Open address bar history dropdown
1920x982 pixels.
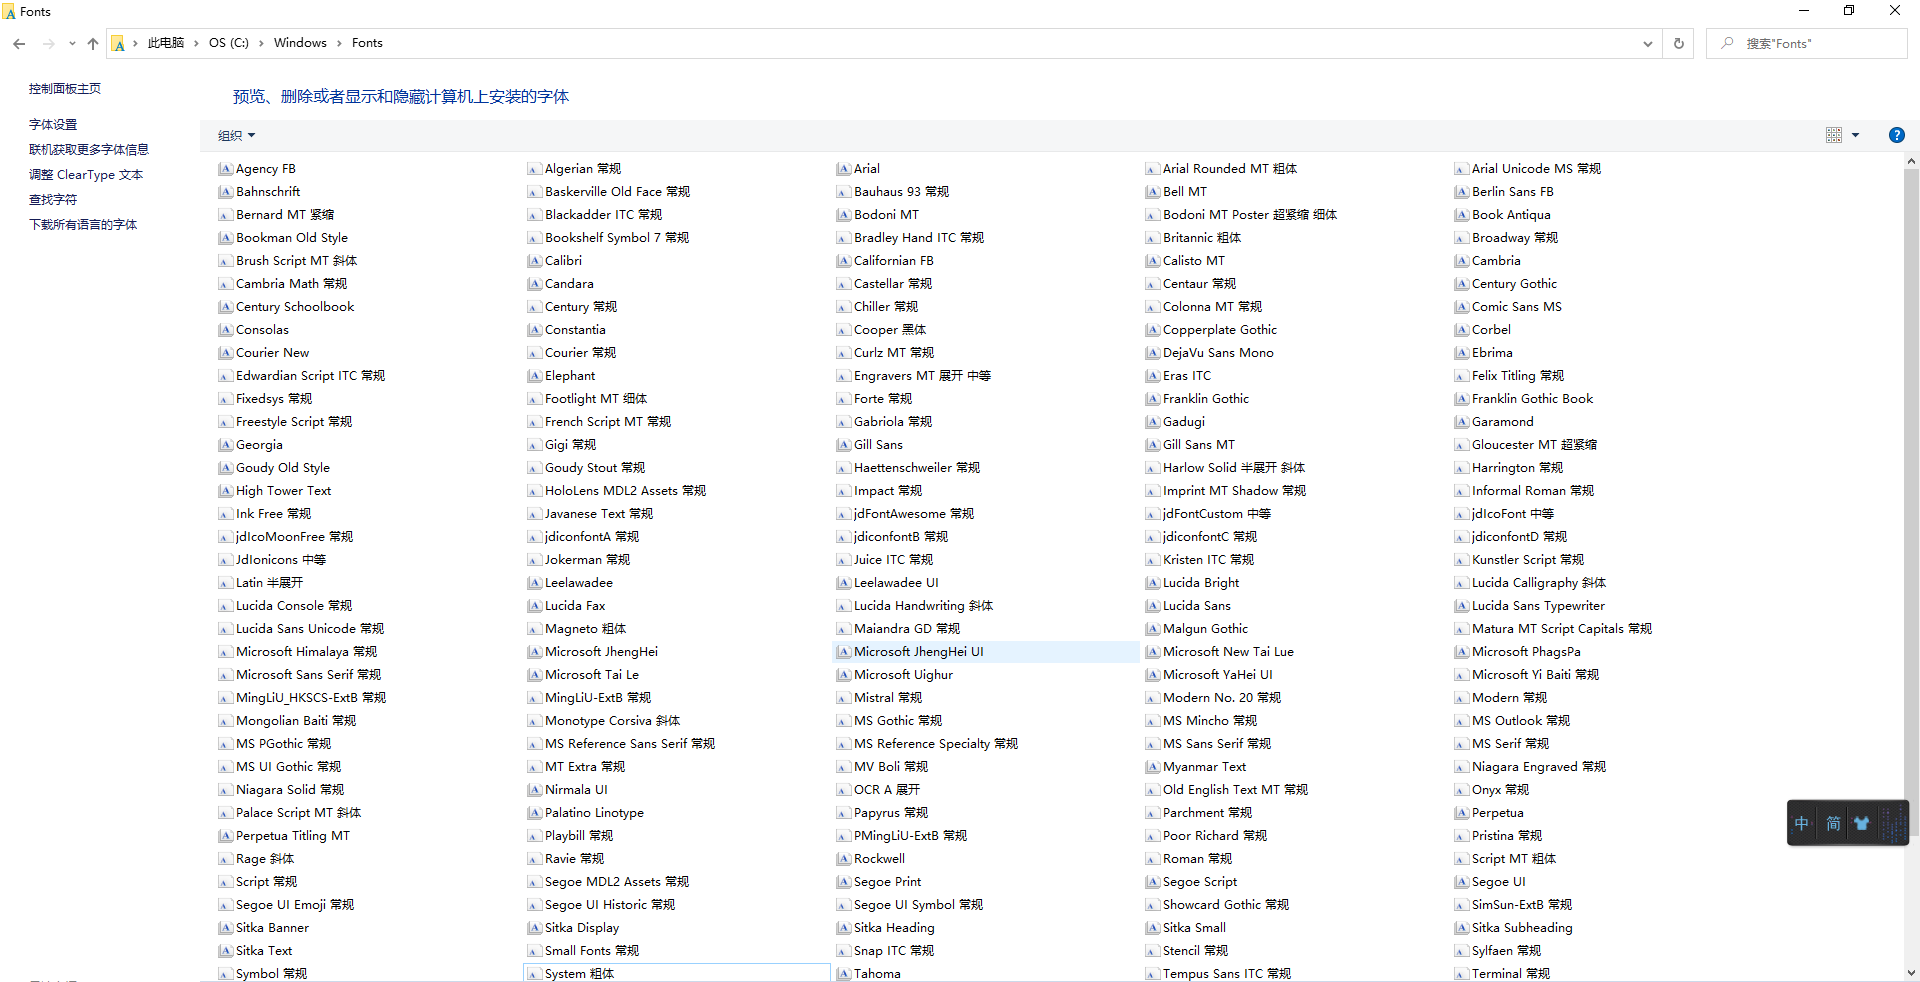click(x=1647, y=43)
